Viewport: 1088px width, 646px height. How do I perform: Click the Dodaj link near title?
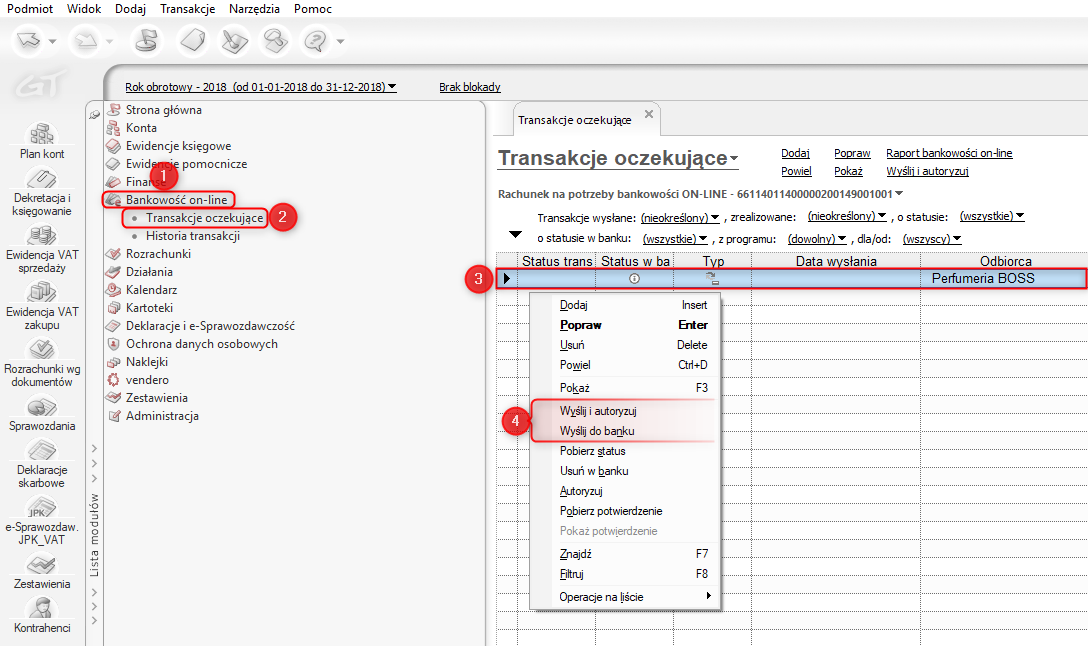(795, 153)
